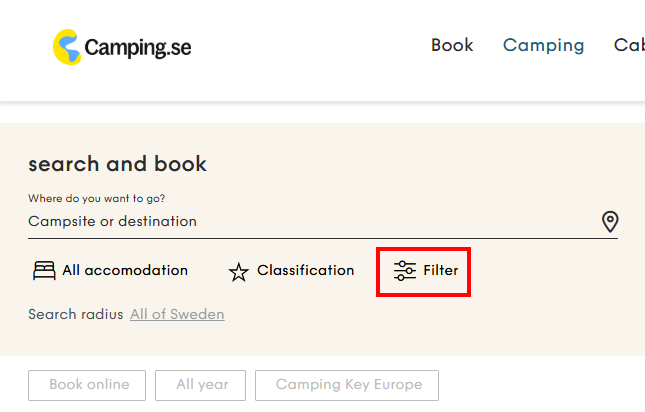Select the partially visible Cab… navigation item
Image resolution: width=645 pixels, height=412 pixels.
(629, 45)
